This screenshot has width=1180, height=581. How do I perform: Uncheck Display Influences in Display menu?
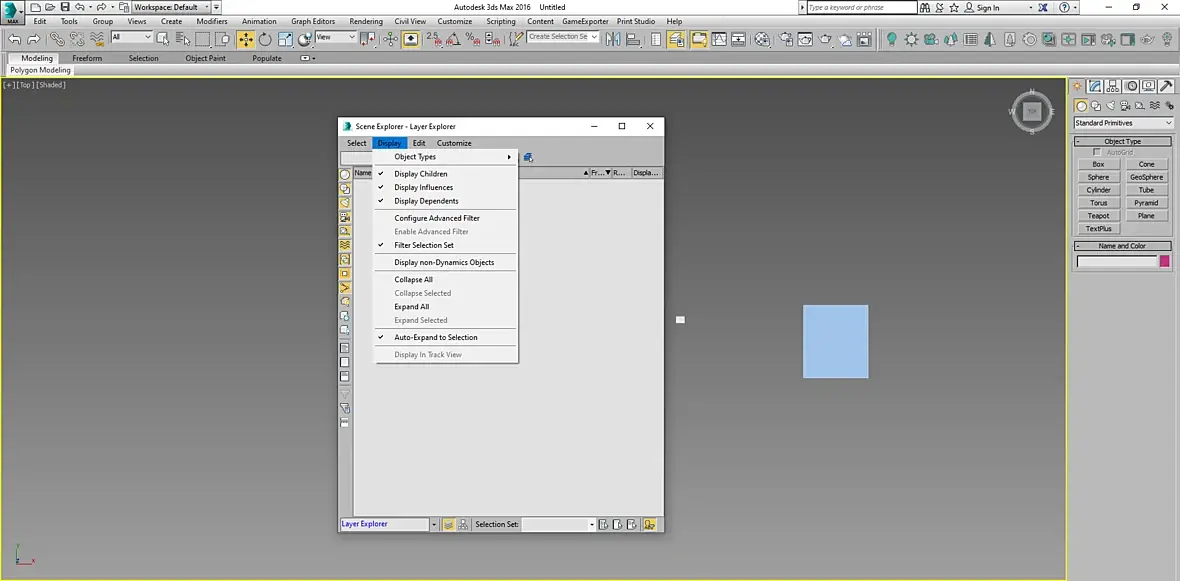pyautogui.click(x=423, y=187)
